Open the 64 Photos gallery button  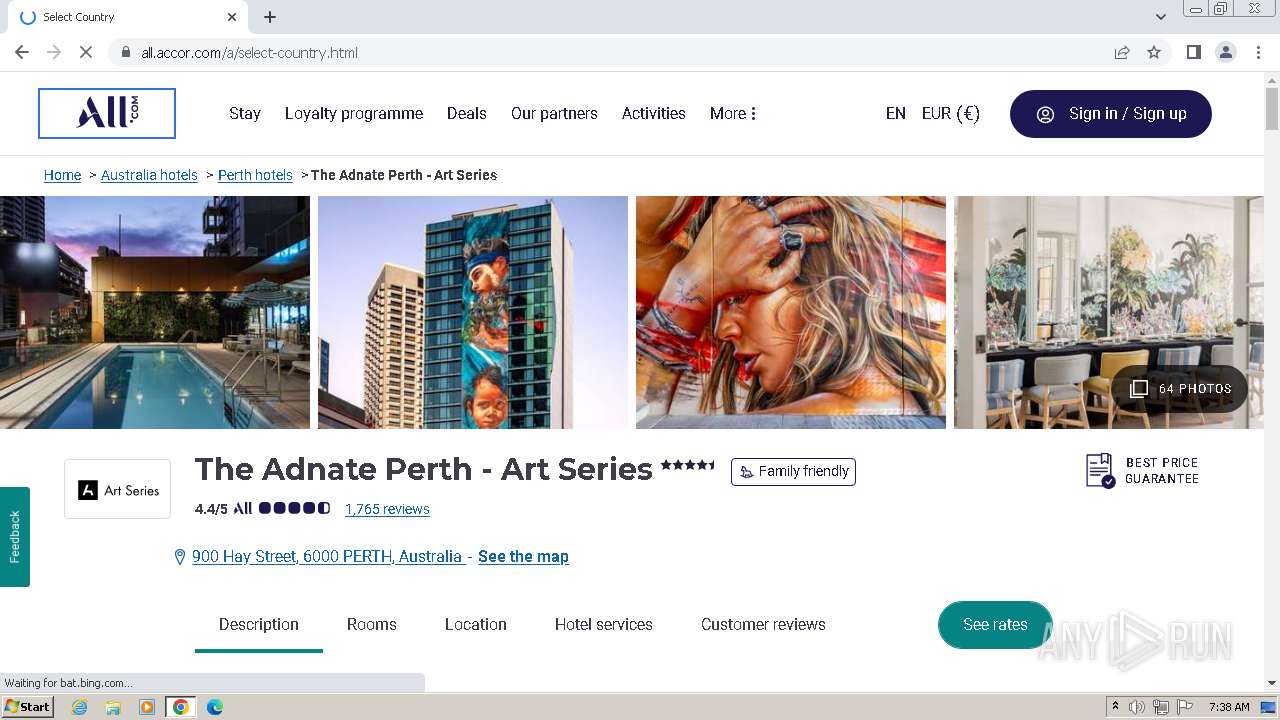click(x=1181, y=389)
